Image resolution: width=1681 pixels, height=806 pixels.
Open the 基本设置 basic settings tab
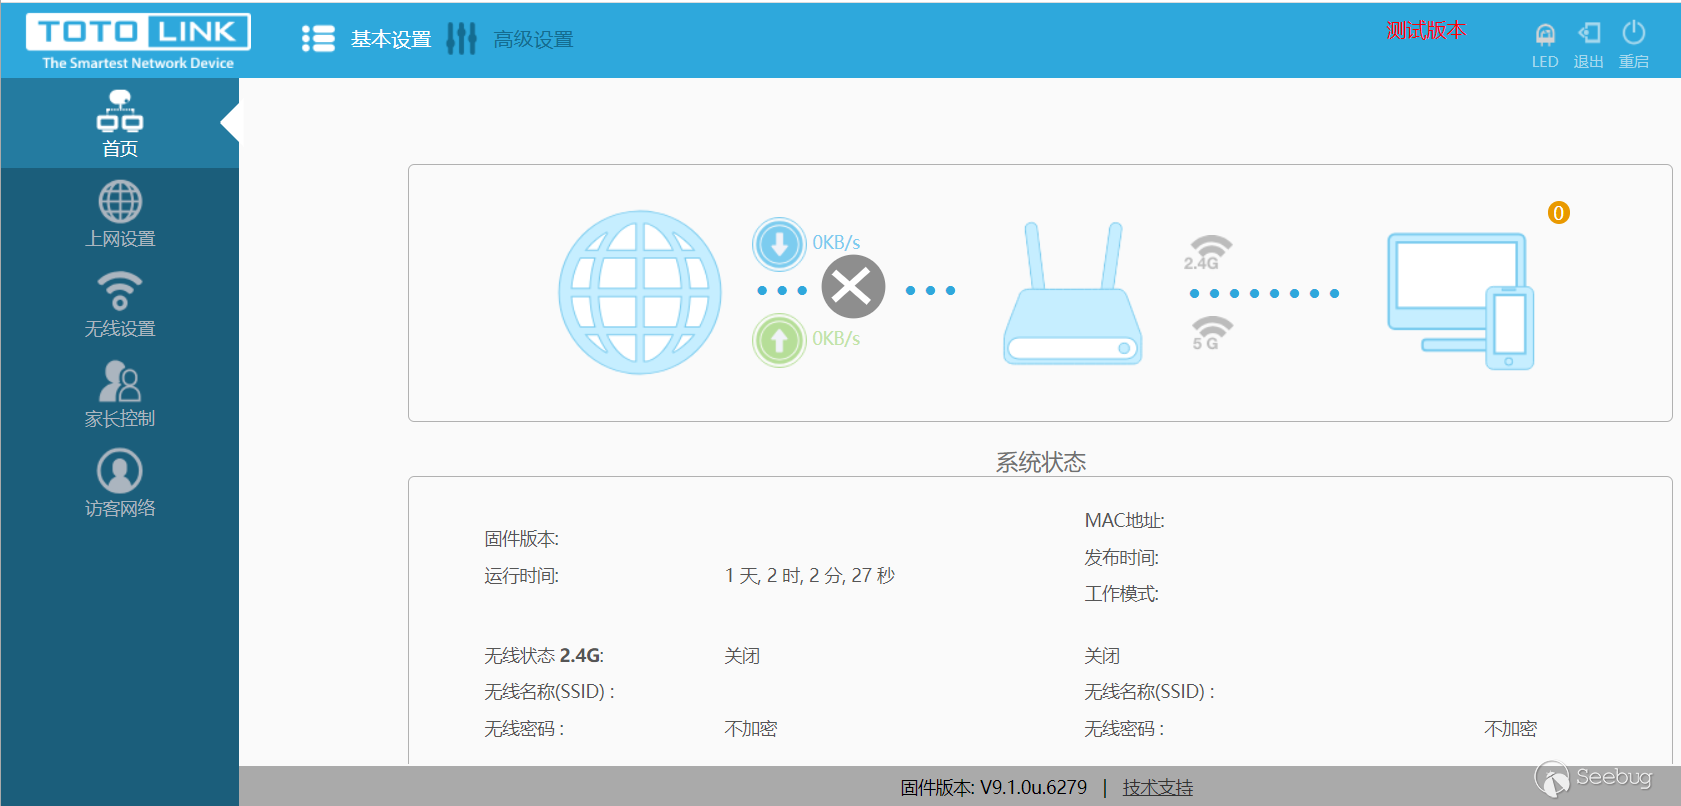pos(391,40)
